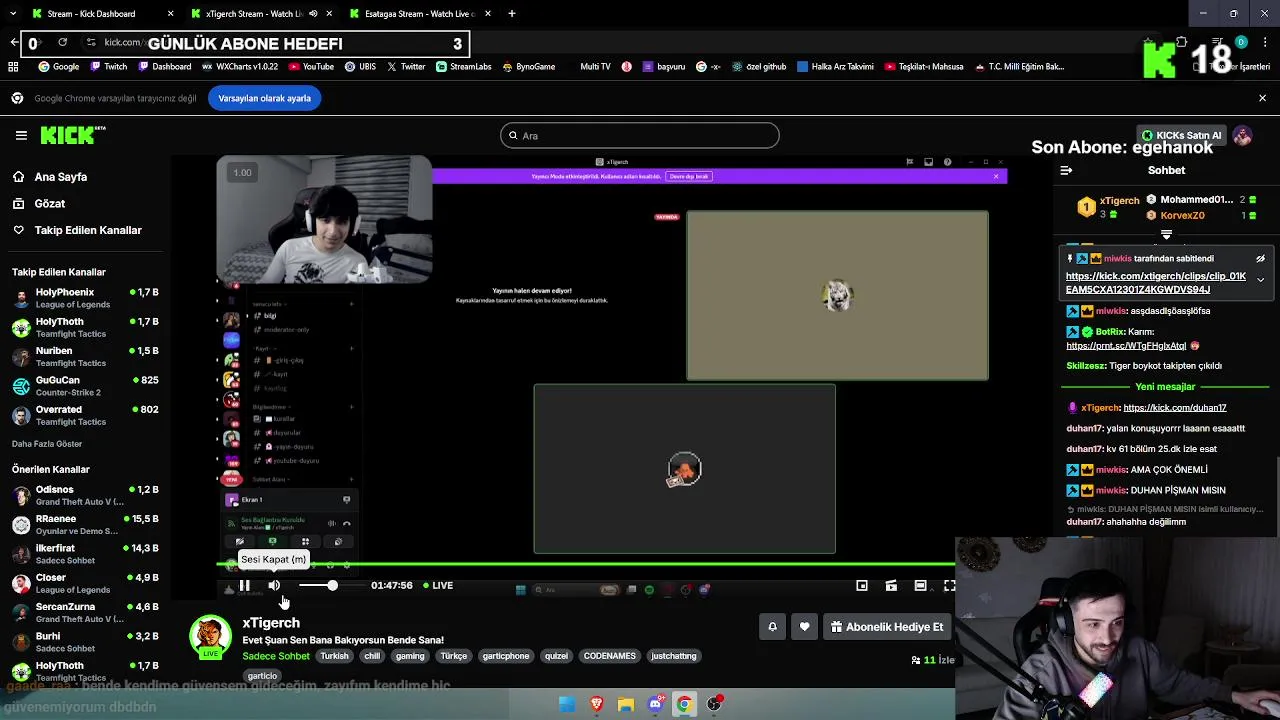This screenshot has height=720, width=1280.
Task: Open the Sadece Sohbet category link
Action: 276,656
